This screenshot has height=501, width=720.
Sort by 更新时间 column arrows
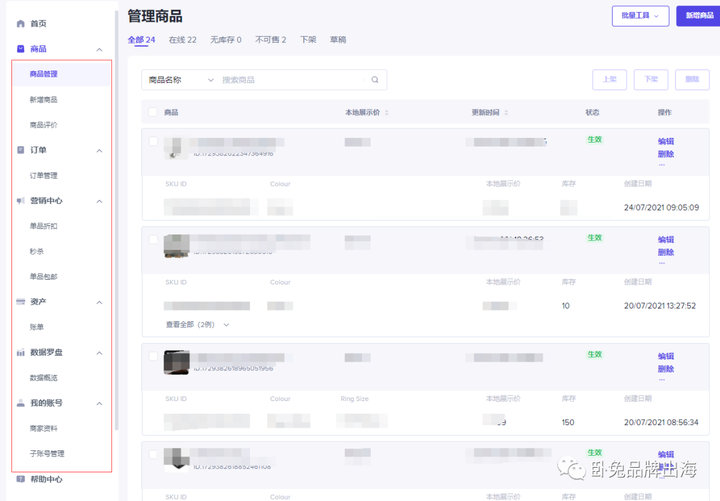pos(506,113)
